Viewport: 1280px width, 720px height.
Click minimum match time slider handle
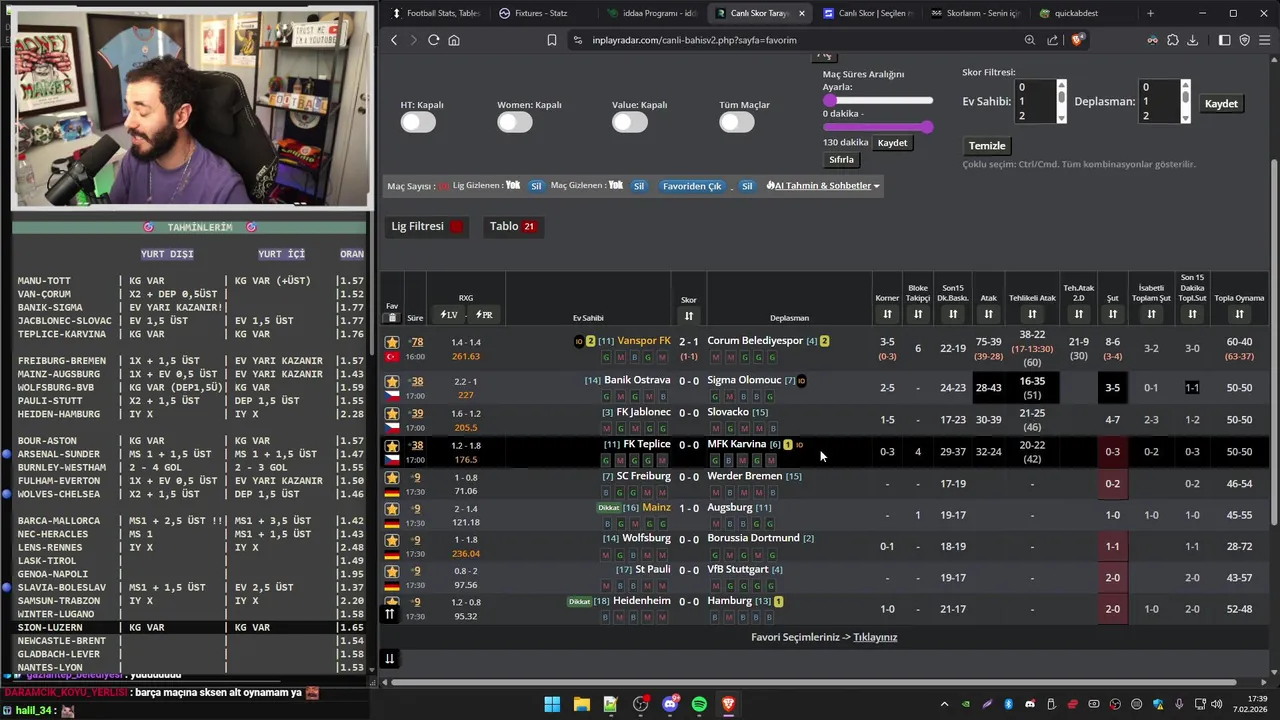[x=830, y=100]
